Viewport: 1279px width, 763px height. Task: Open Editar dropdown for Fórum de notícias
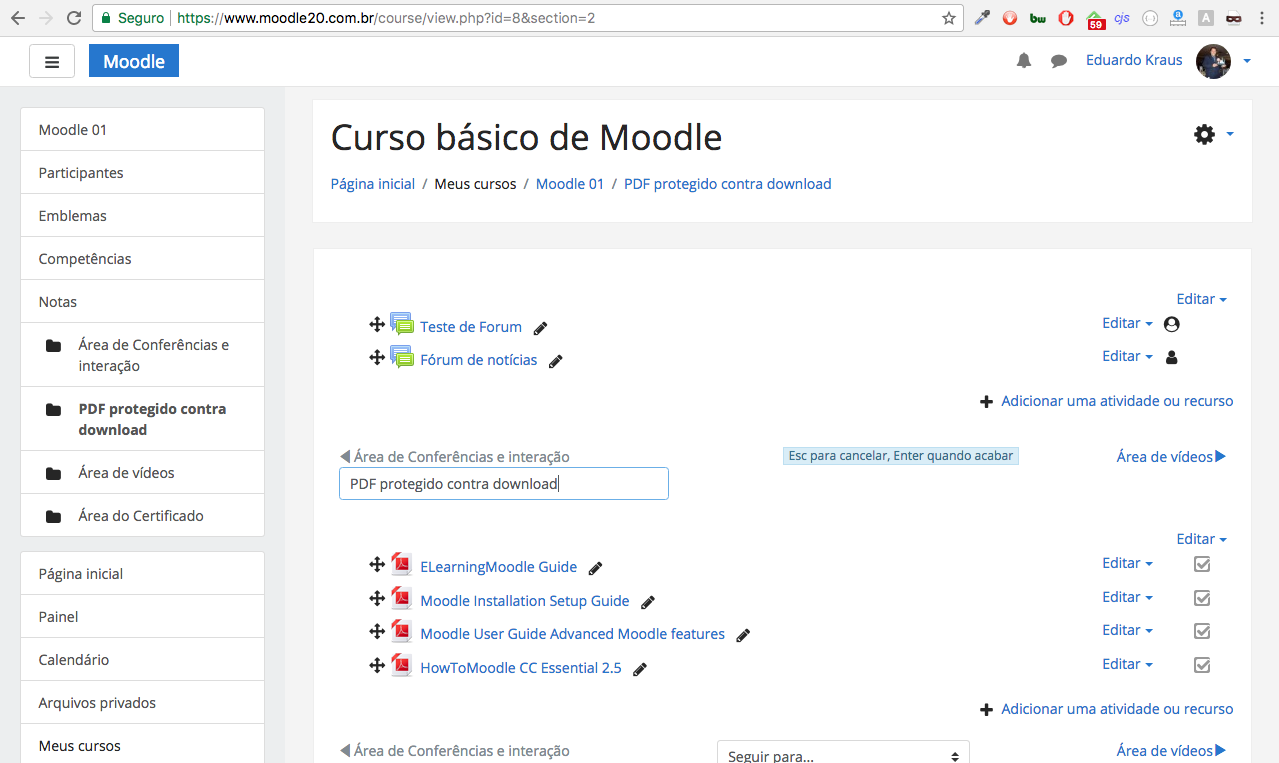(x=1127, y=356)
